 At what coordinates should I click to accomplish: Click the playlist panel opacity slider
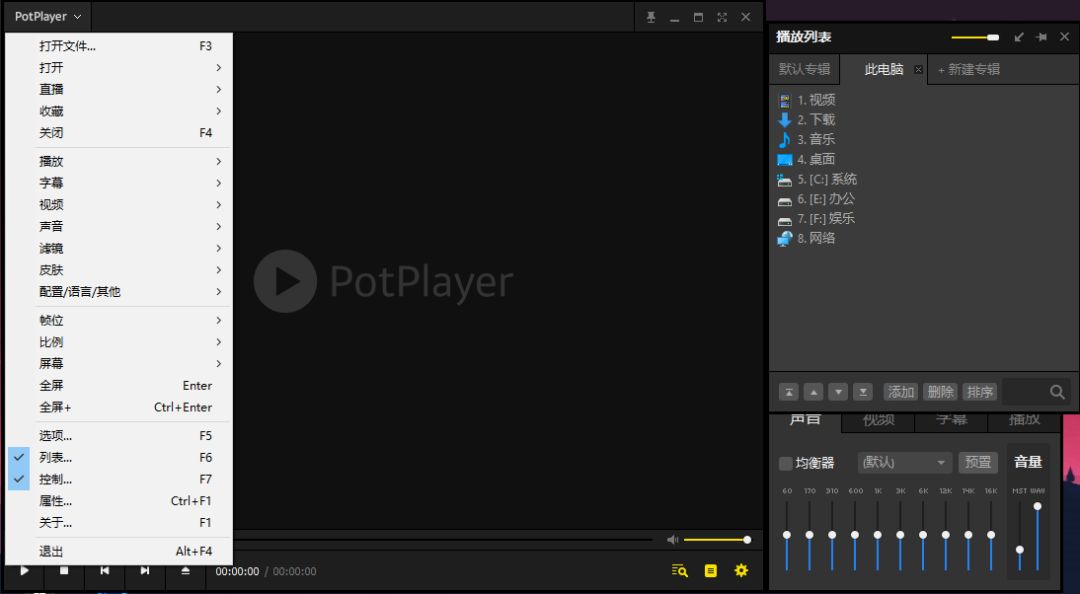[975, 37]
